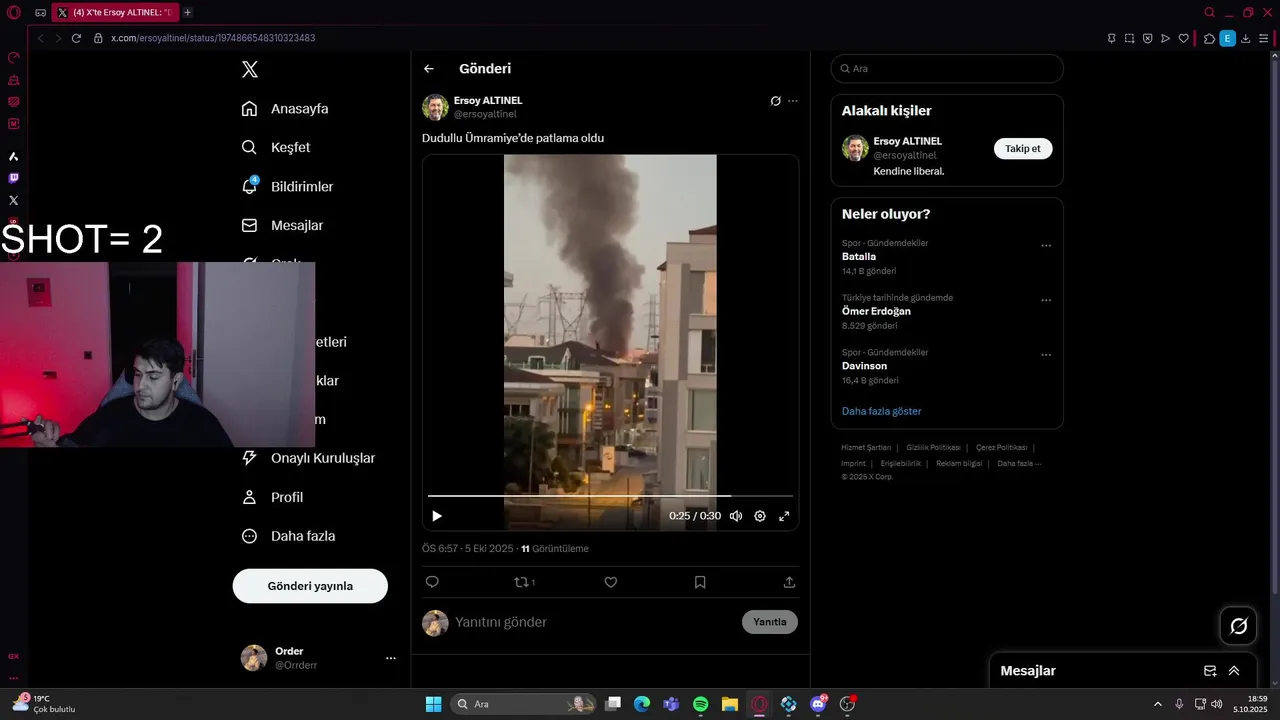Expand the Daha fazla menu
This screenshot has width=1280, height=720.
click(288, 536)
